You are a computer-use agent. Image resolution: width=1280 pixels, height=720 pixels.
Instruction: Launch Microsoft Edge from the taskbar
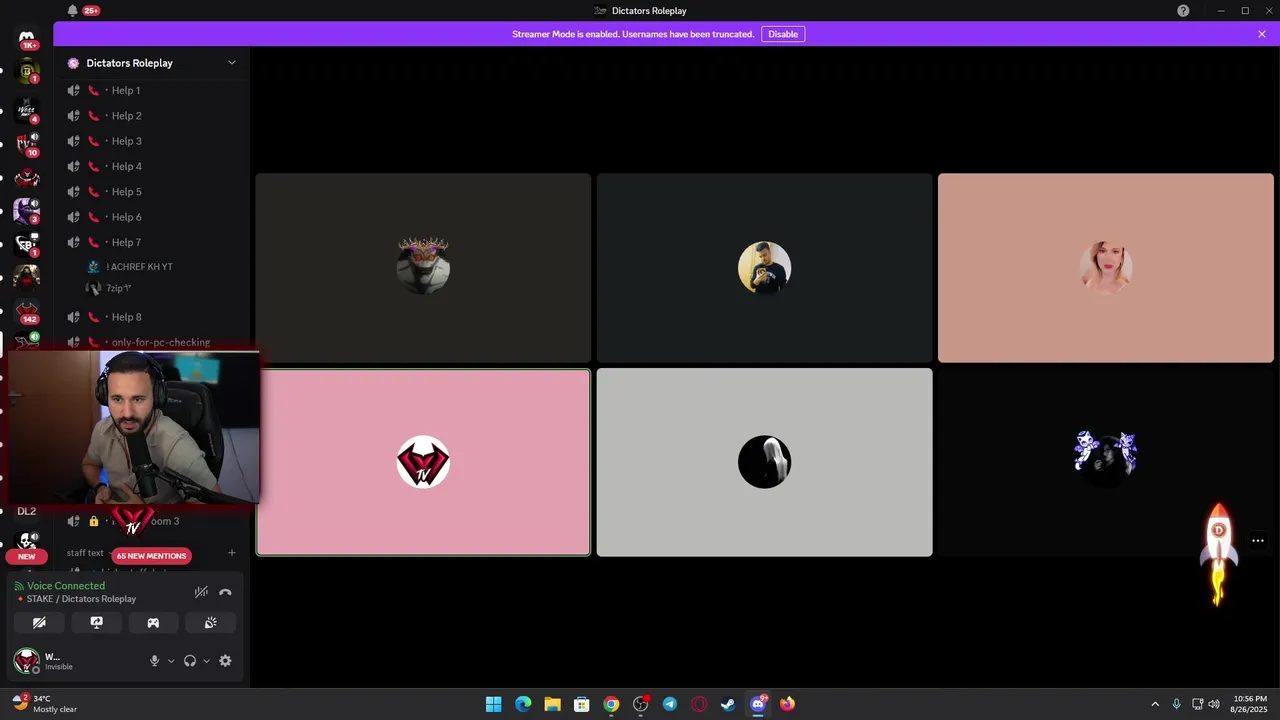tap(523, 704)
